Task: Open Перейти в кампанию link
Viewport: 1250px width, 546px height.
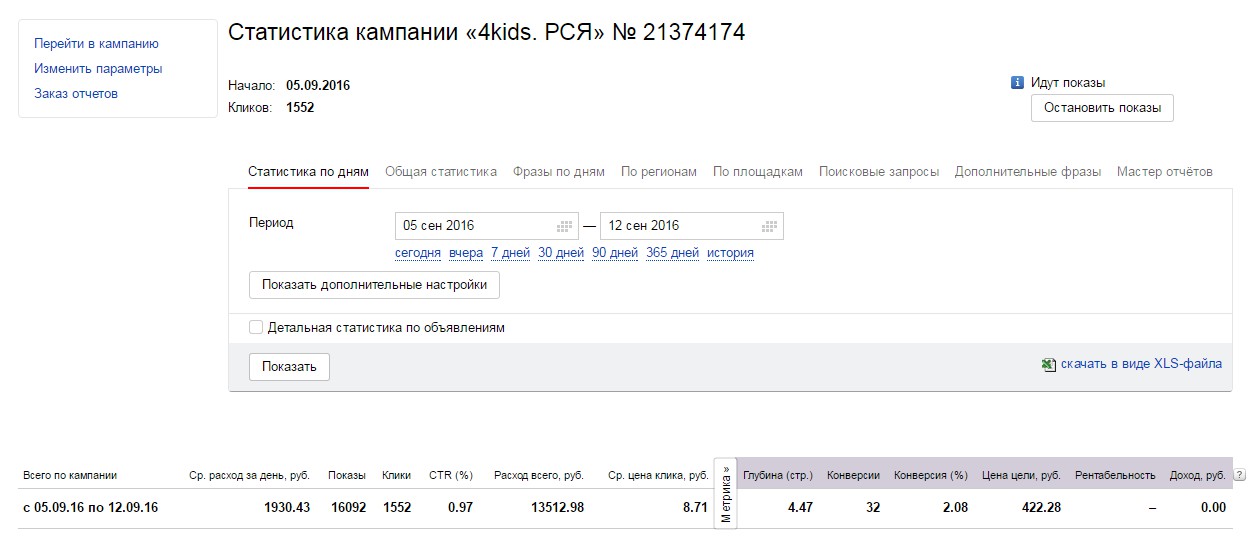Action: [96, 44]
